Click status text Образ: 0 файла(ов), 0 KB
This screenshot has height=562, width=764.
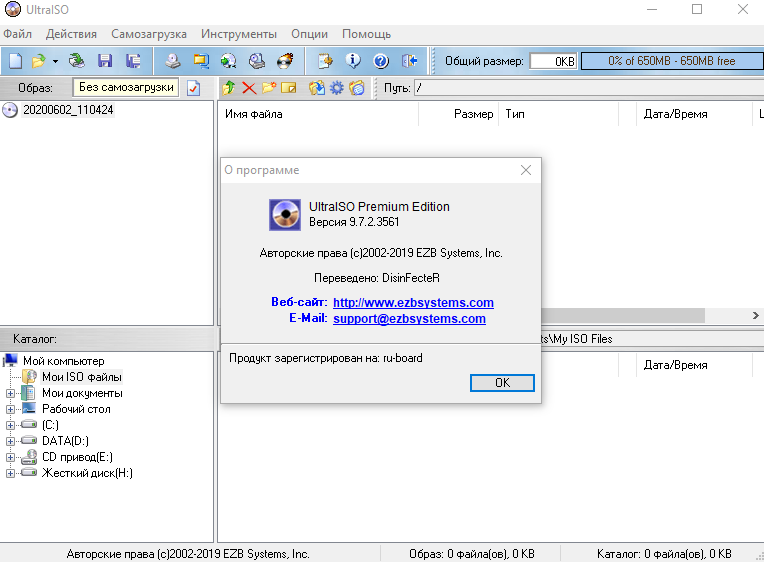tap(472, 554)
